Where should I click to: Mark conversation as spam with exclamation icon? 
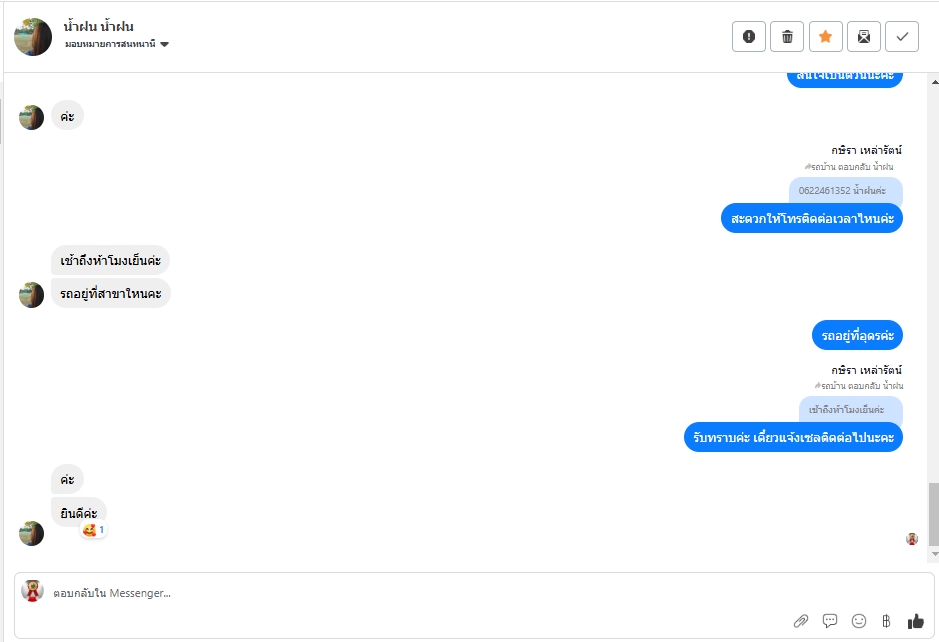(x=749, y=37)
